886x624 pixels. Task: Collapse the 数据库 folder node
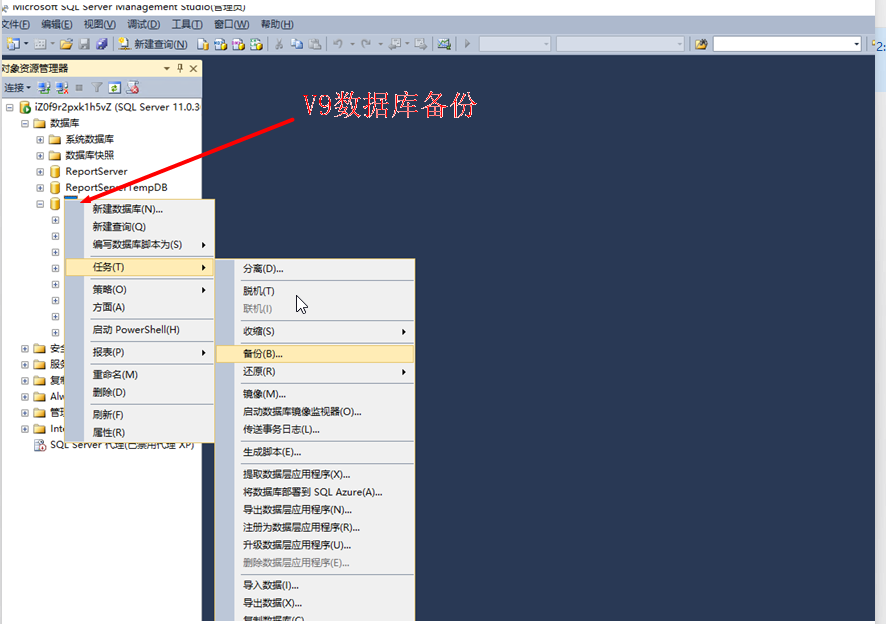point(25,123)
